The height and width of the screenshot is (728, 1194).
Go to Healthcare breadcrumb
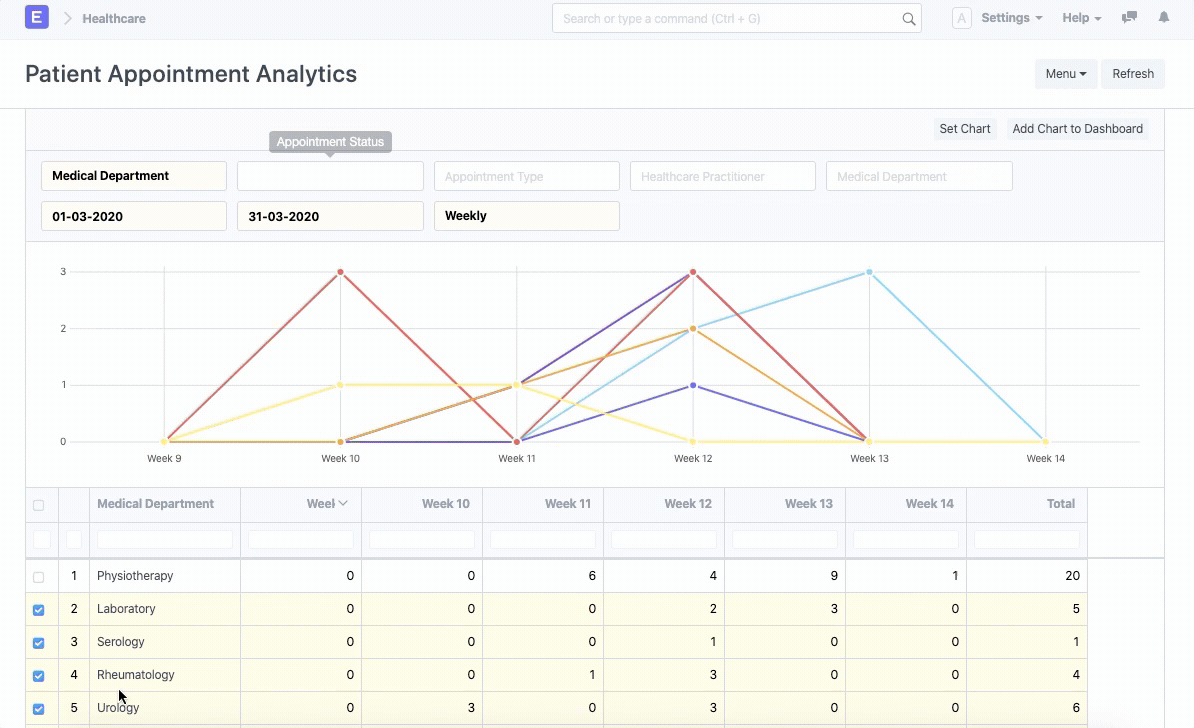tap(114, 18)
